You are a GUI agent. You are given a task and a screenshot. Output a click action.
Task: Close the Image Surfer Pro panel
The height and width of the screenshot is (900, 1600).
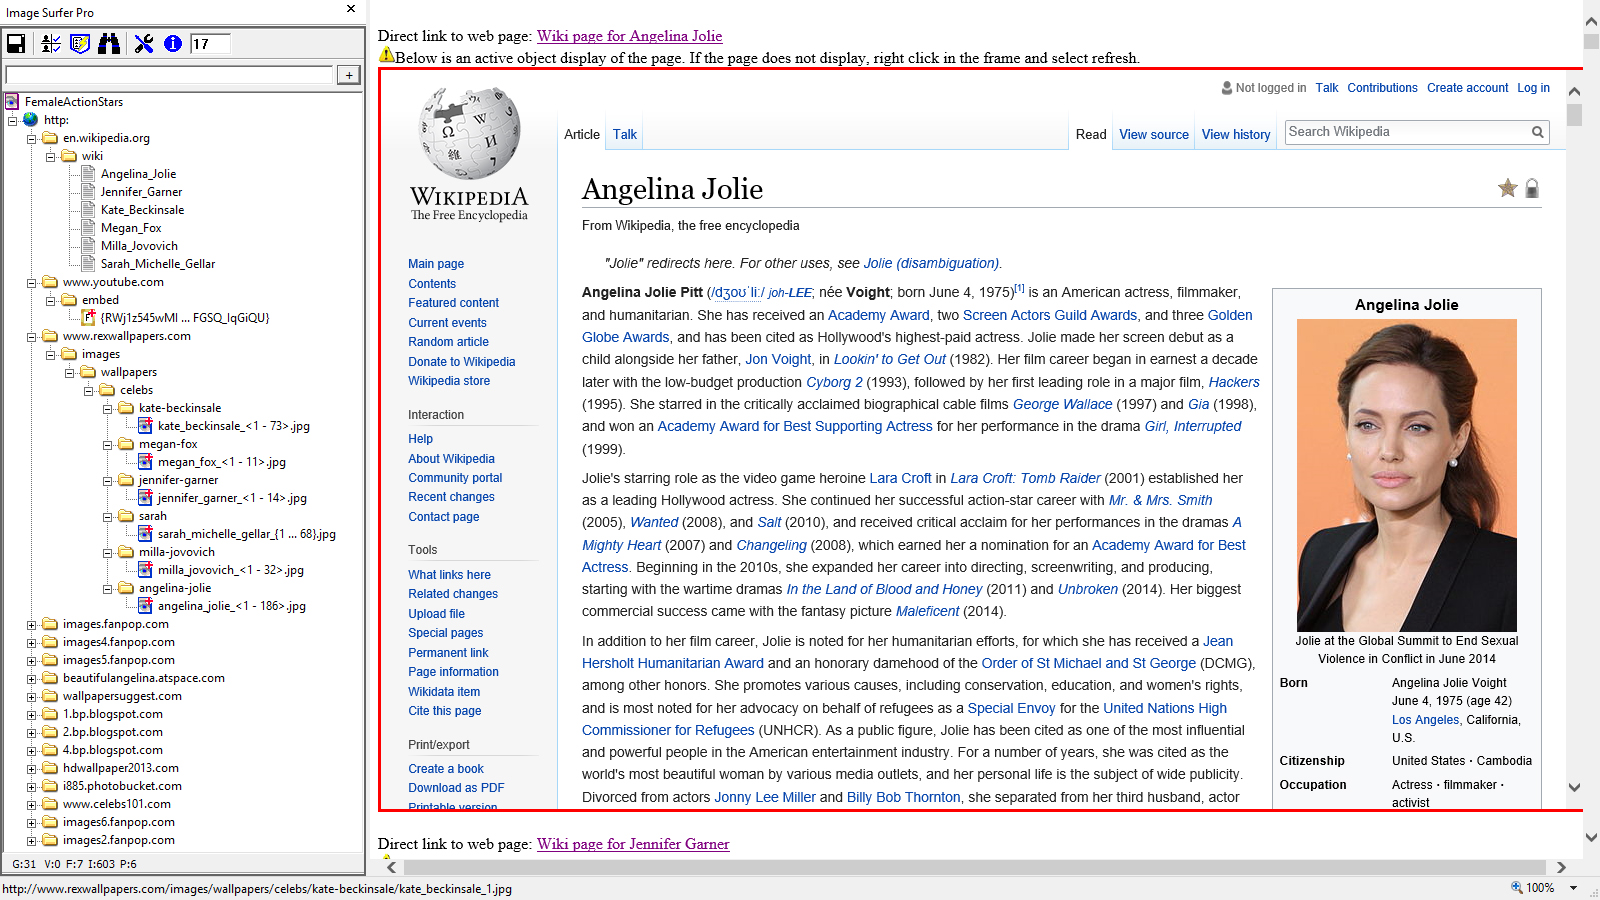pyautogui.click(x=351, y=9)
